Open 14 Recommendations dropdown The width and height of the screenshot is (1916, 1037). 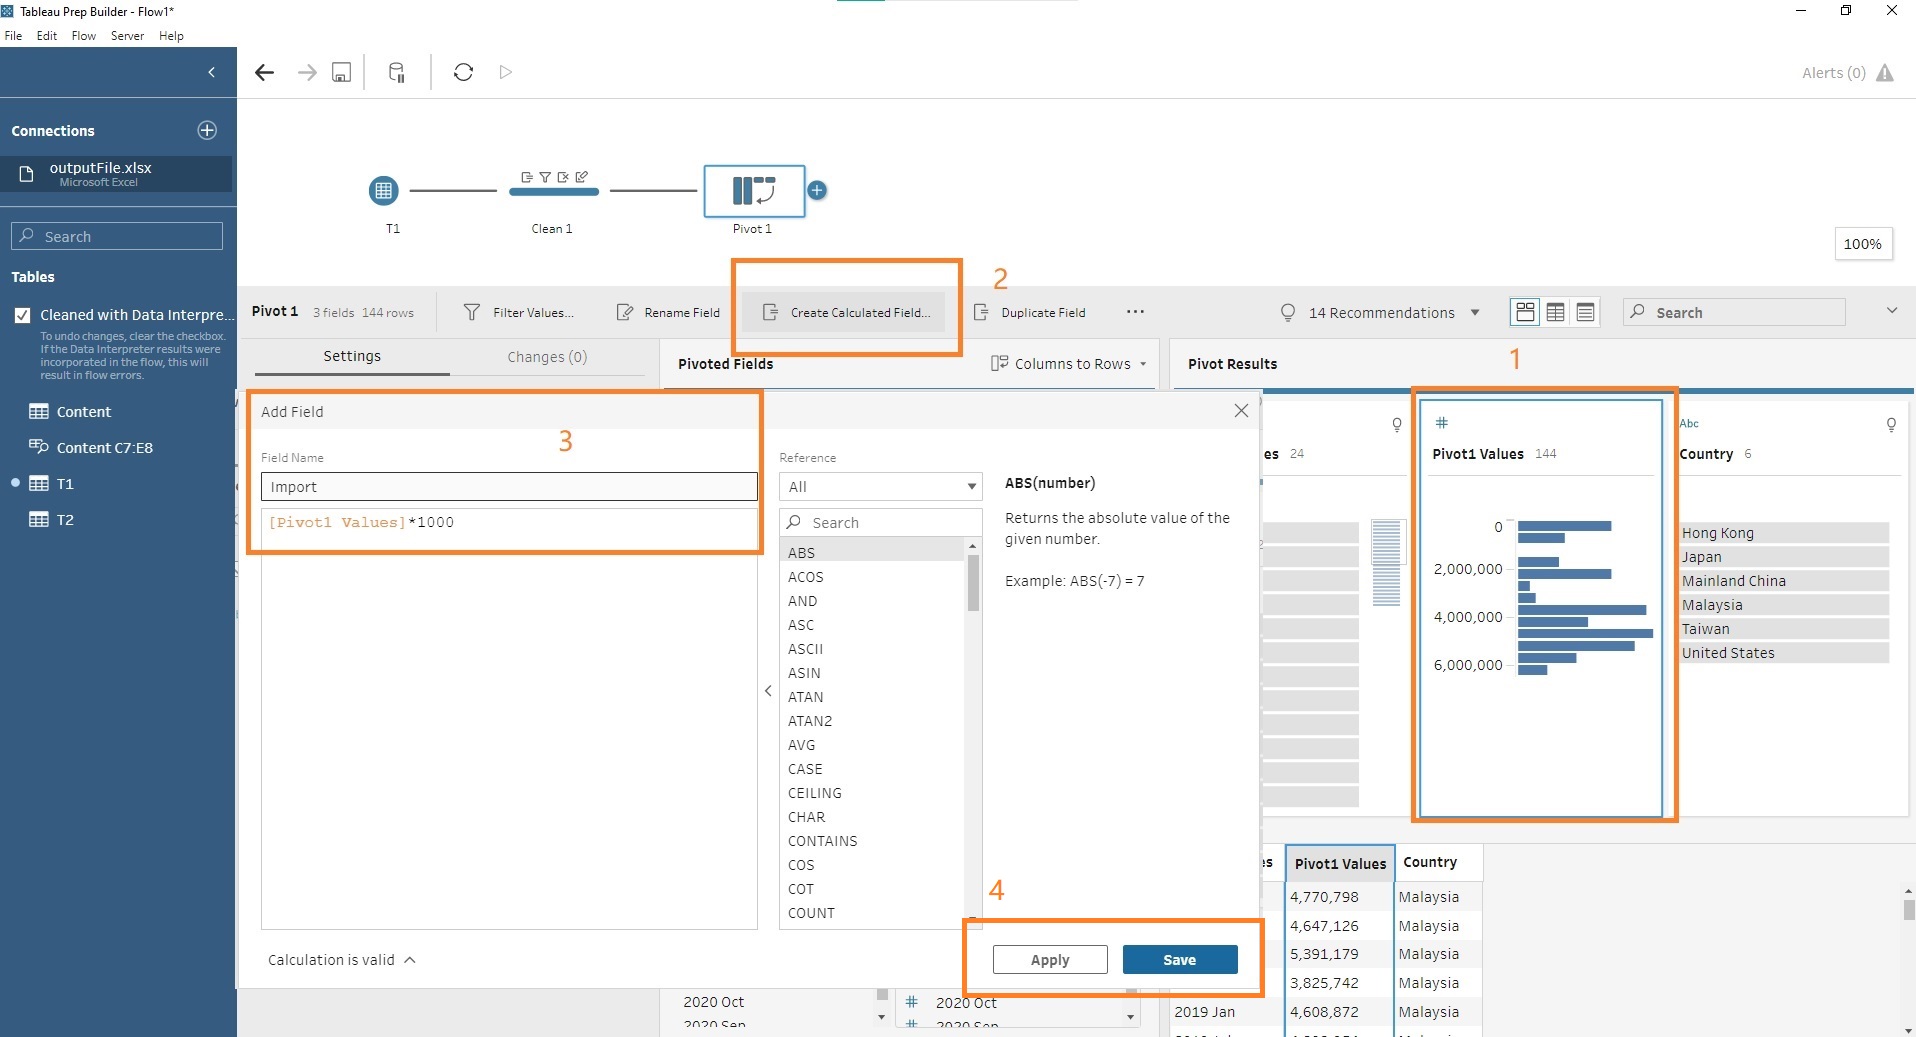click(x=1380, y=312)
